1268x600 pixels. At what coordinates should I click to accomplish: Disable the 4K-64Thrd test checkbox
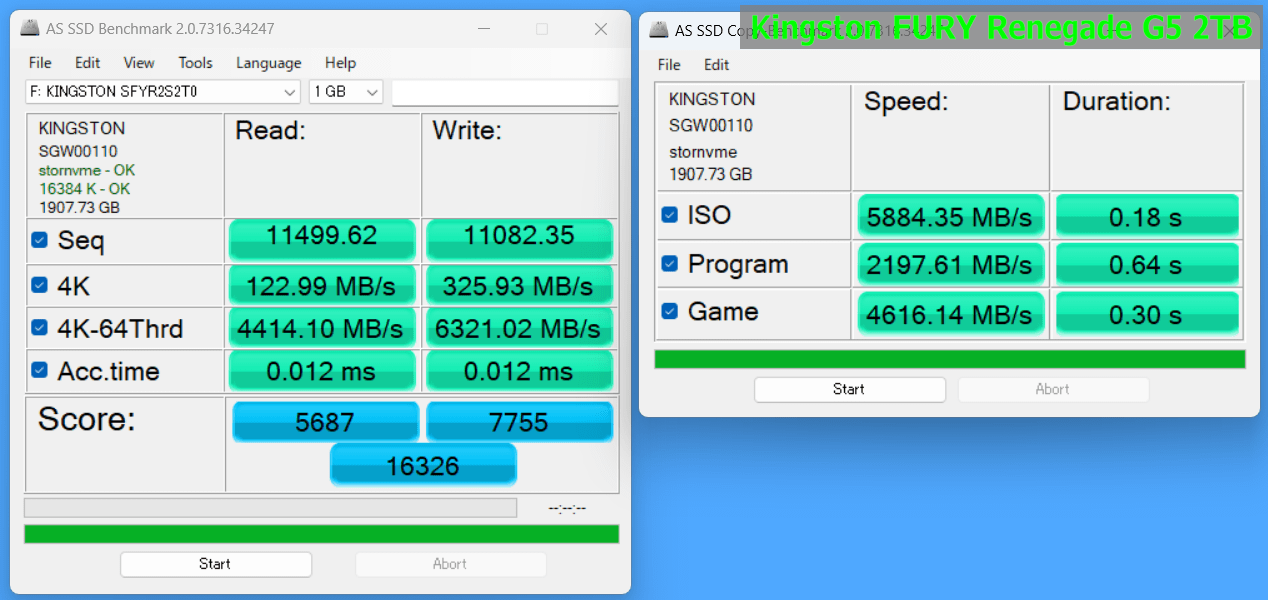39,327
